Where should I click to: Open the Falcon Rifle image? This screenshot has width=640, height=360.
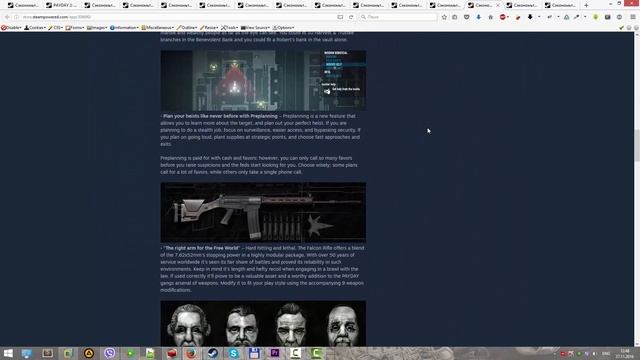tap(263, 212)
